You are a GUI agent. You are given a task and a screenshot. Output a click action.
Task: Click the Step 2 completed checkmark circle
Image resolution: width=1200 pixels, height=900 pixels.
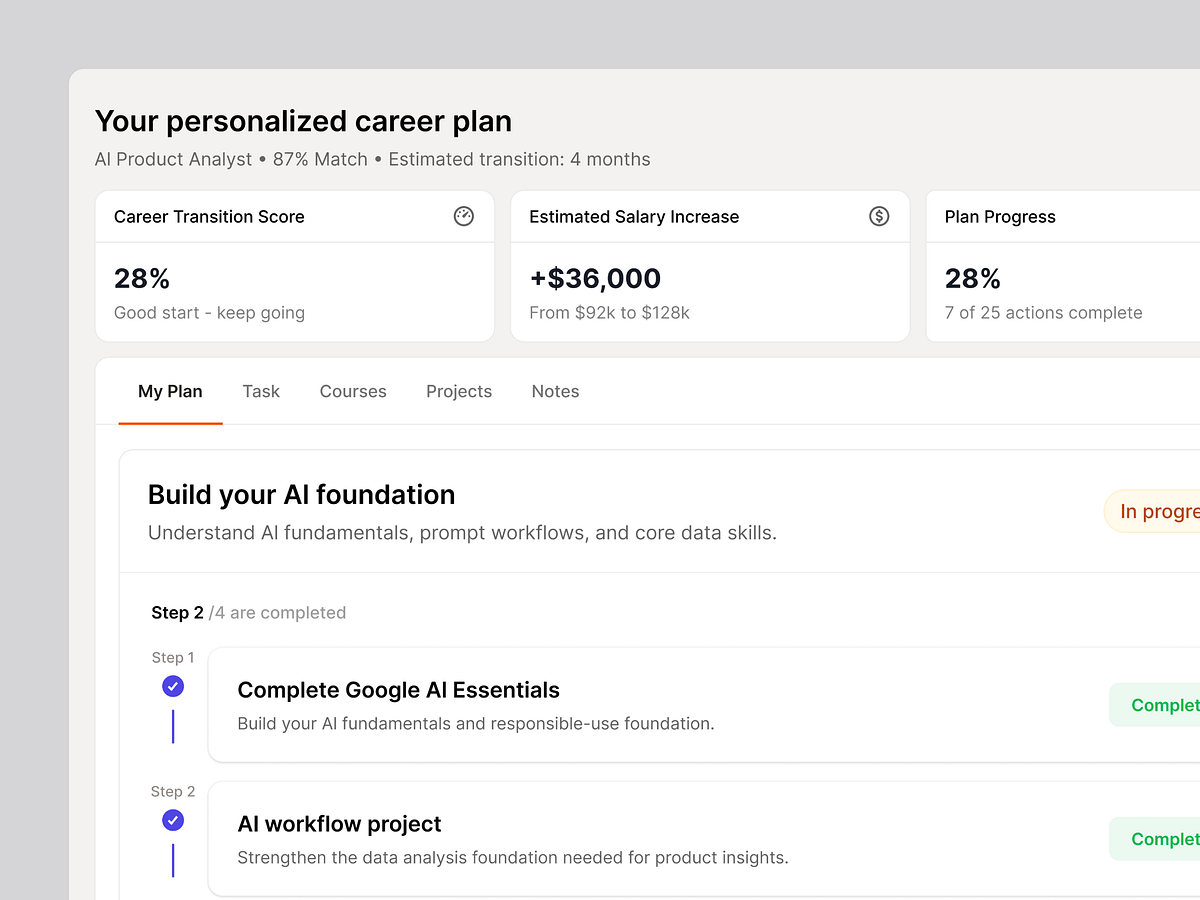[x=173, y=820]
